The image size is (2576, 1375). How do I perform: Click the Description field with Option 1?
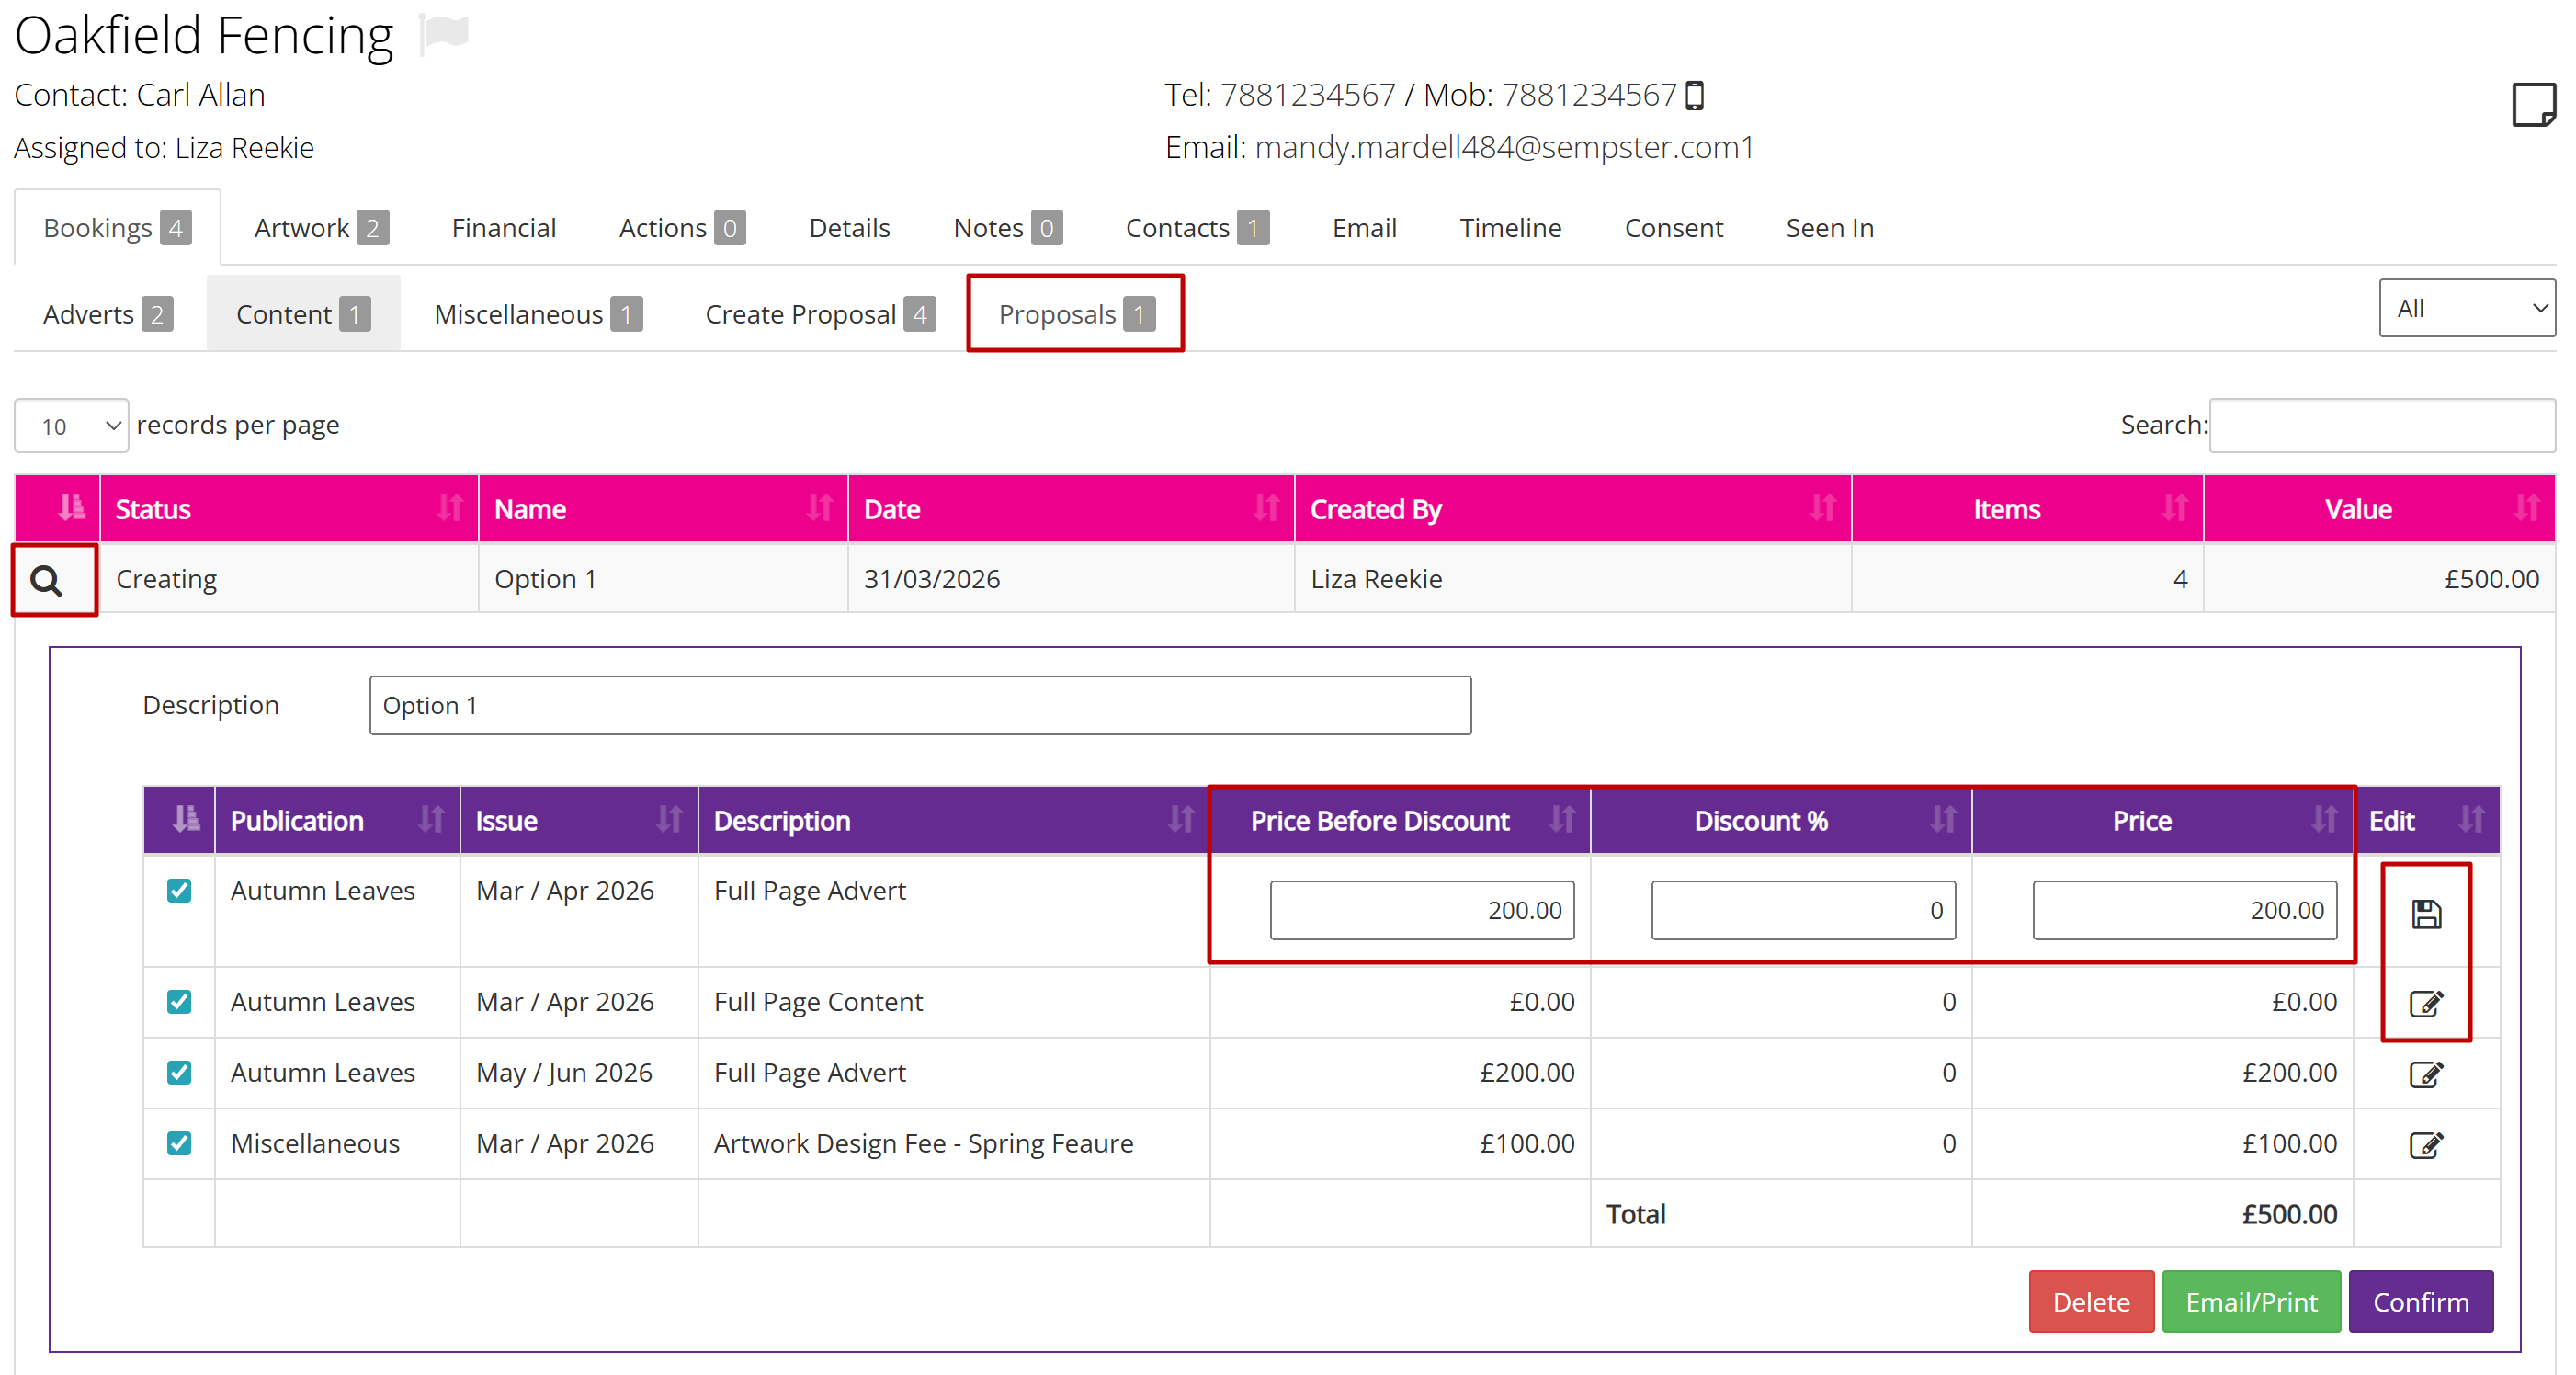920,705
